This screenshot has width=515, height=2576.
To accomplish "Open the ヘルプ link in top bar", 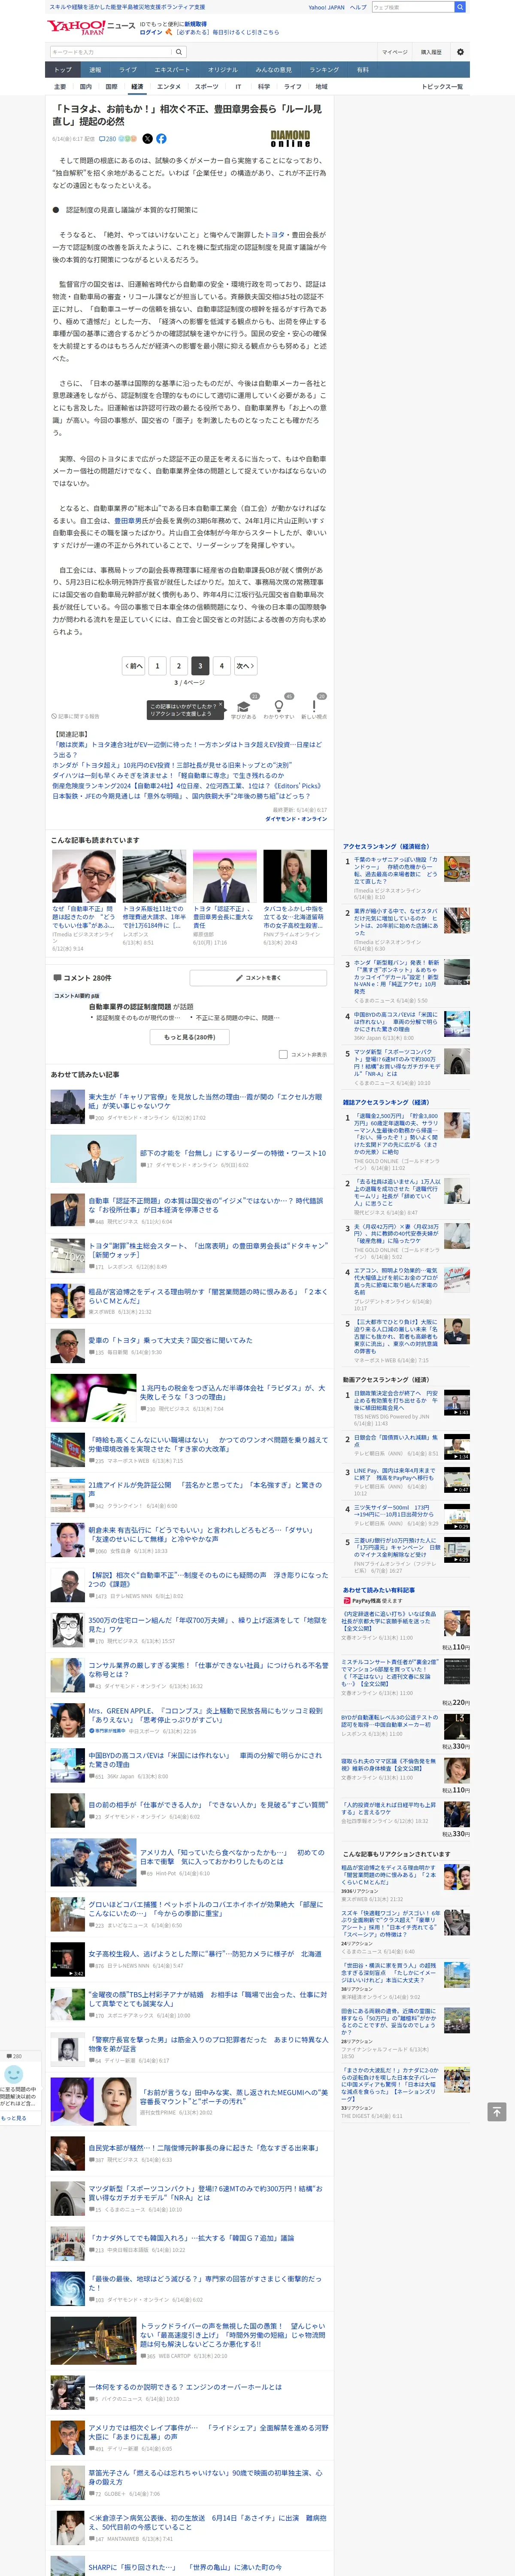I will pyautogui.click(x=358, y=7).
